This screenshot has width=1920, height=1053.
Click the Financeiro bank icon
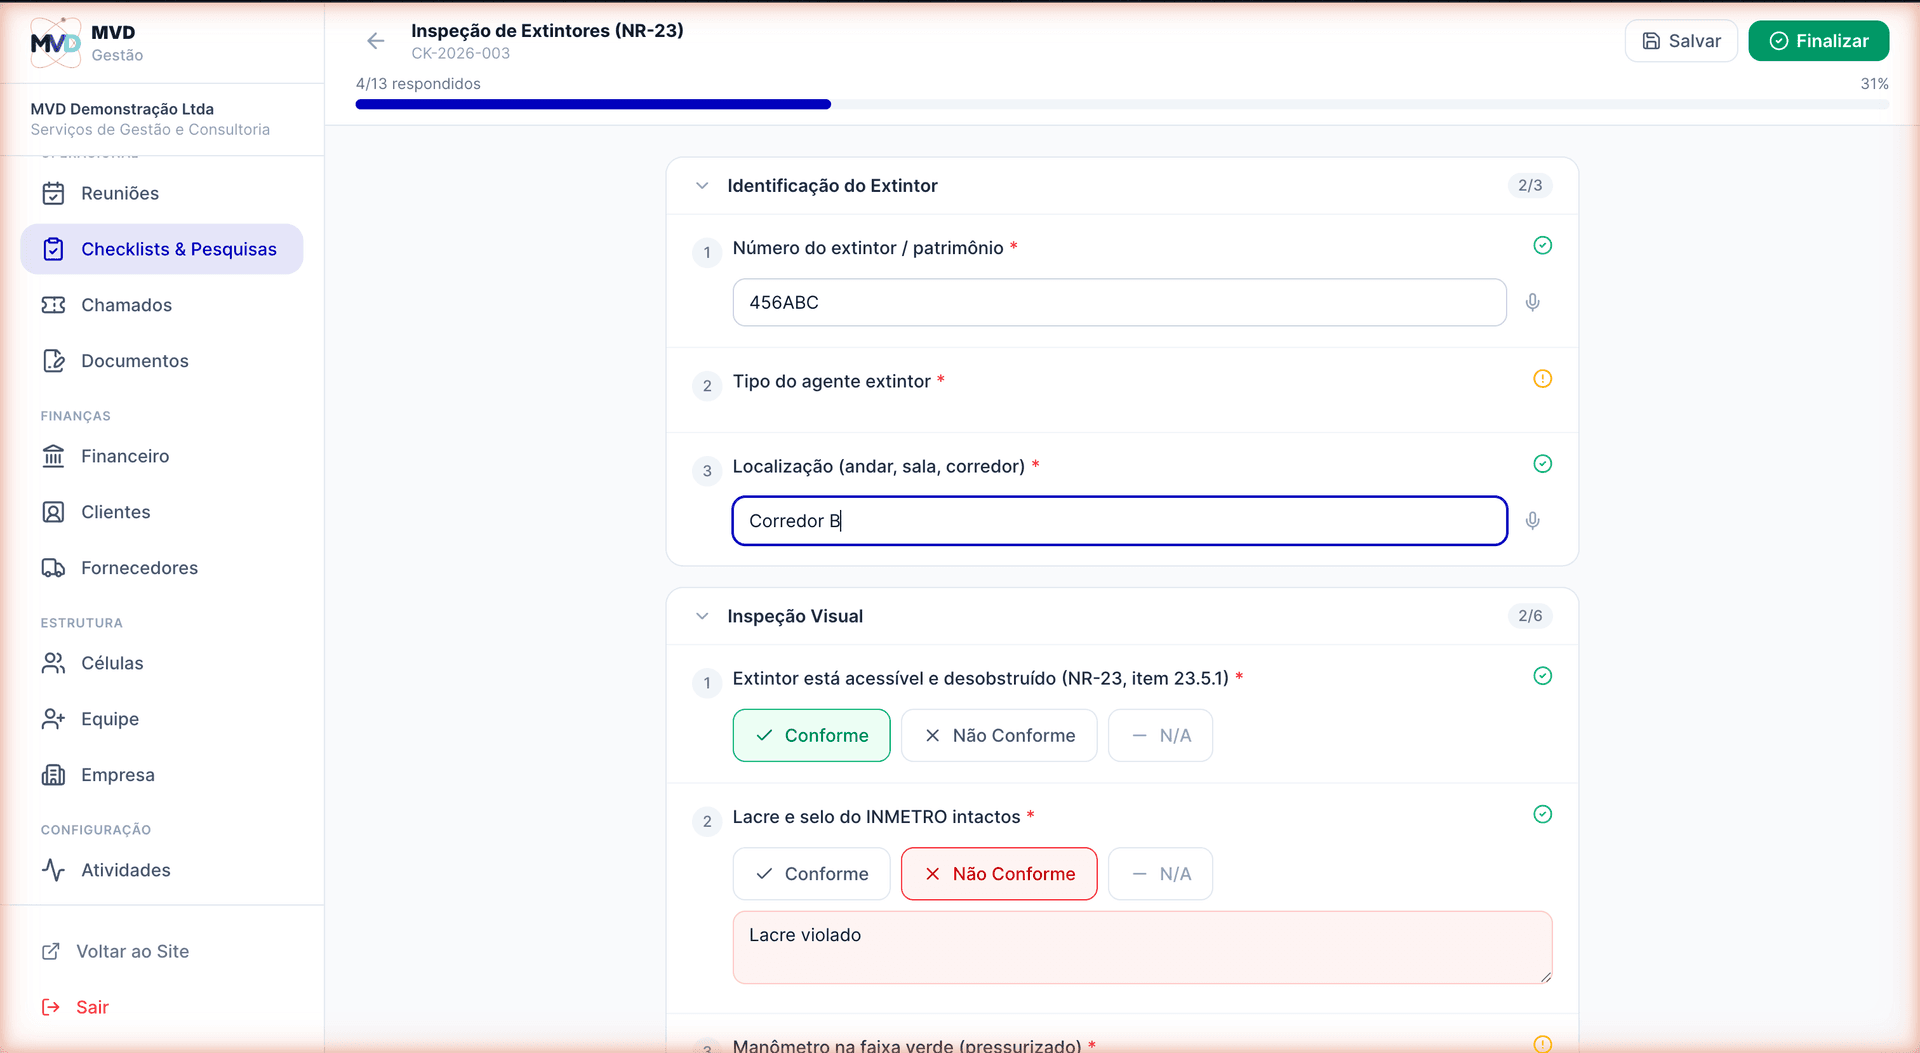coord(54,456)
